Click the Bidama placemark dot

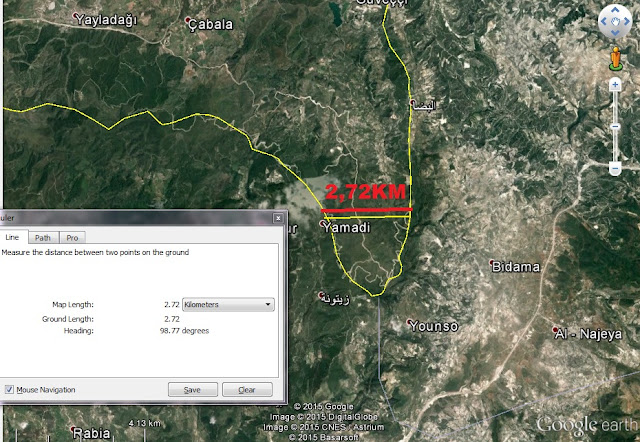click(492, 262)
